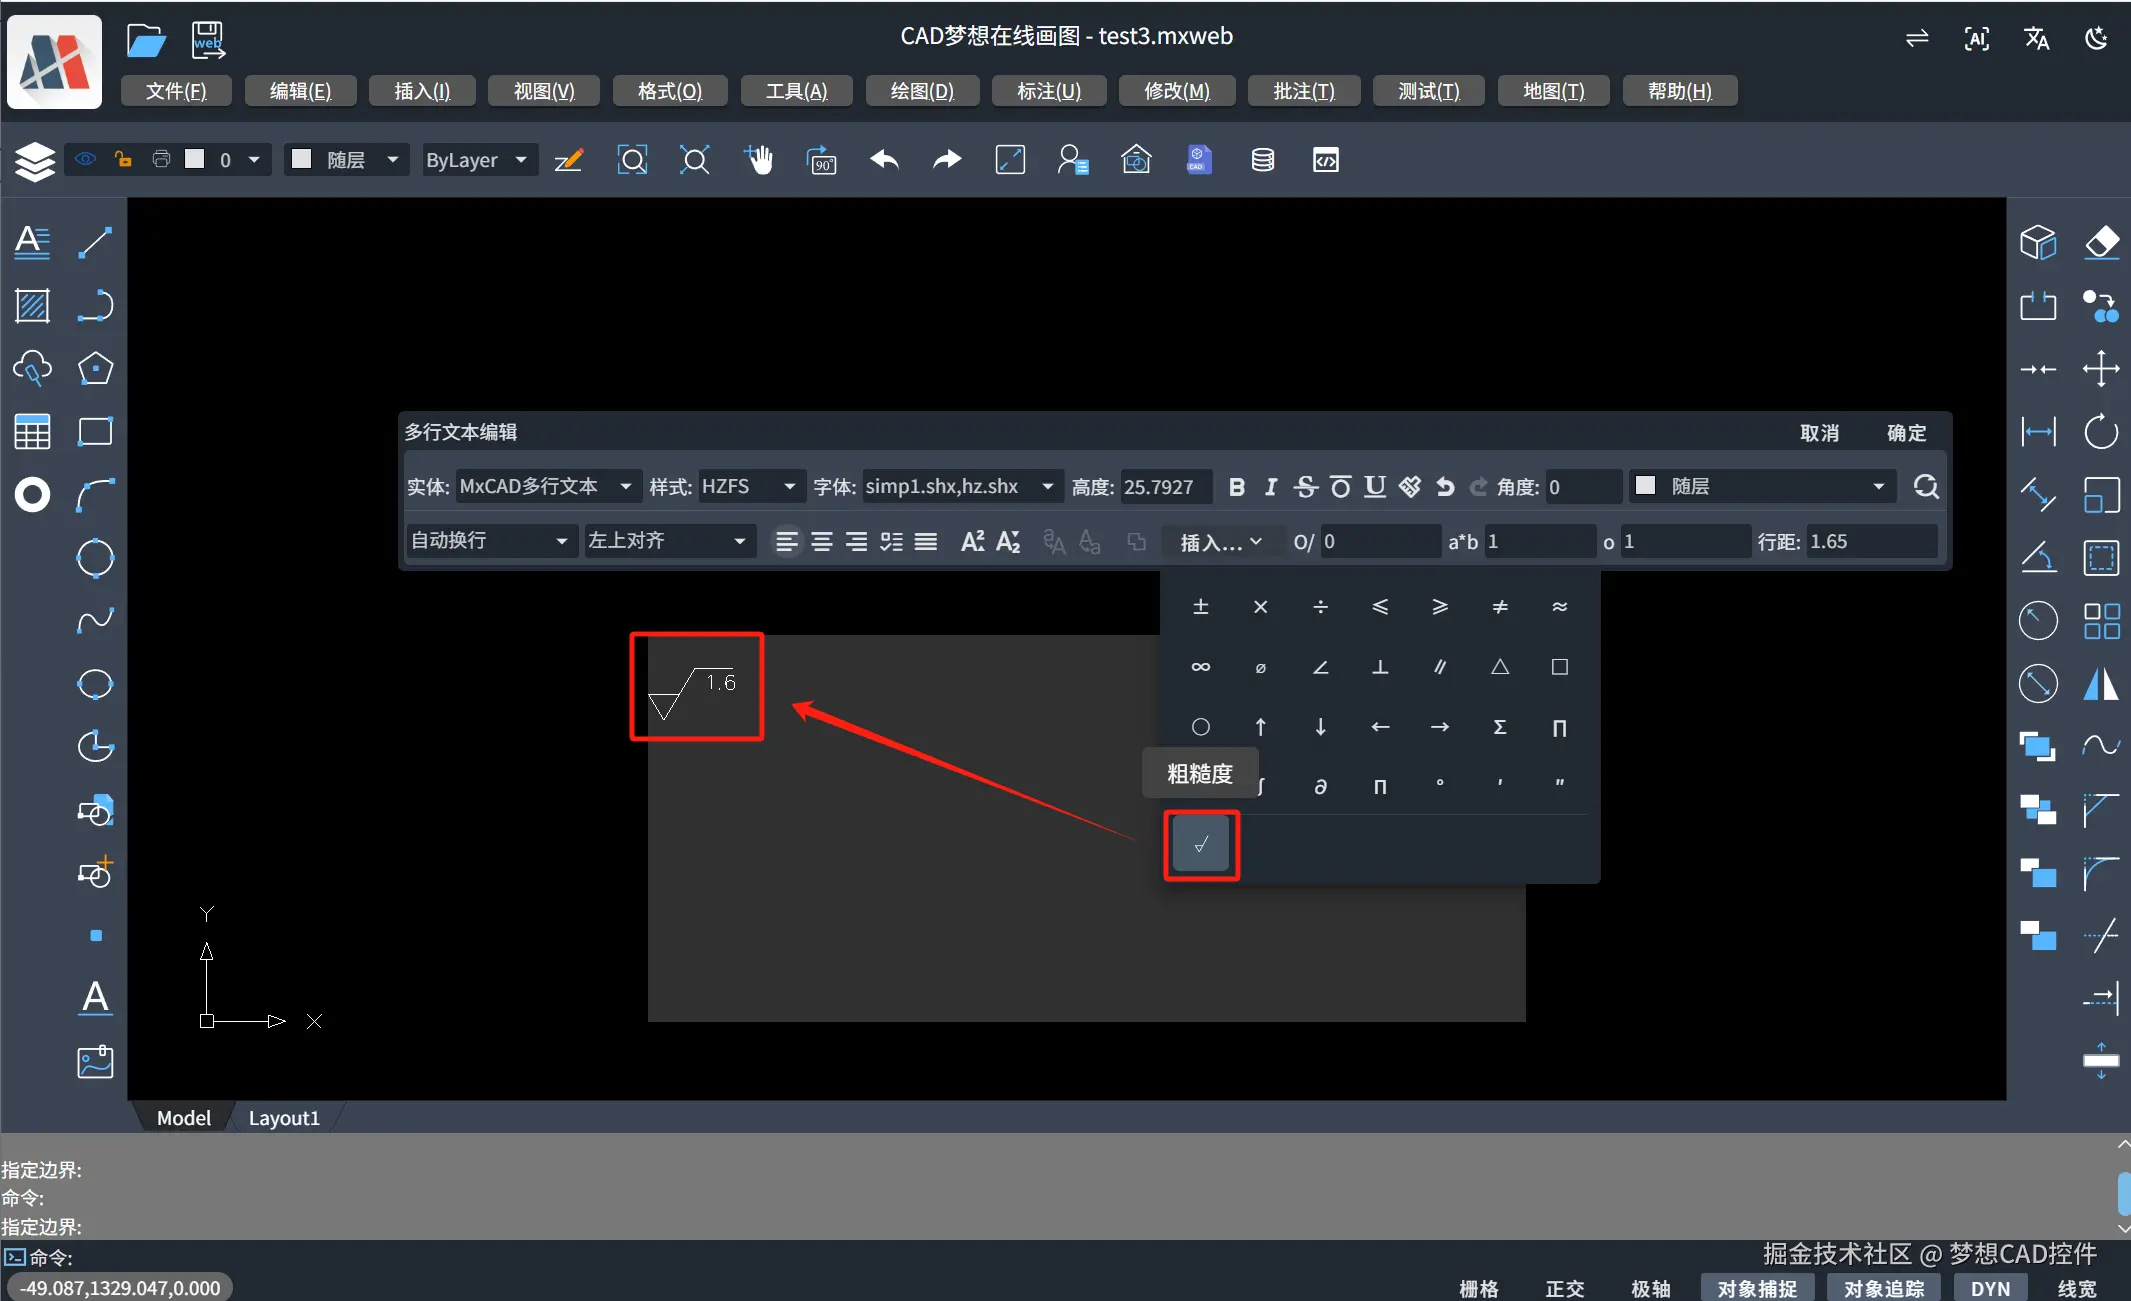2131x1301 pixels.
Task: Open the ByLayer linetype dropdown
Action: coord(477,160)
